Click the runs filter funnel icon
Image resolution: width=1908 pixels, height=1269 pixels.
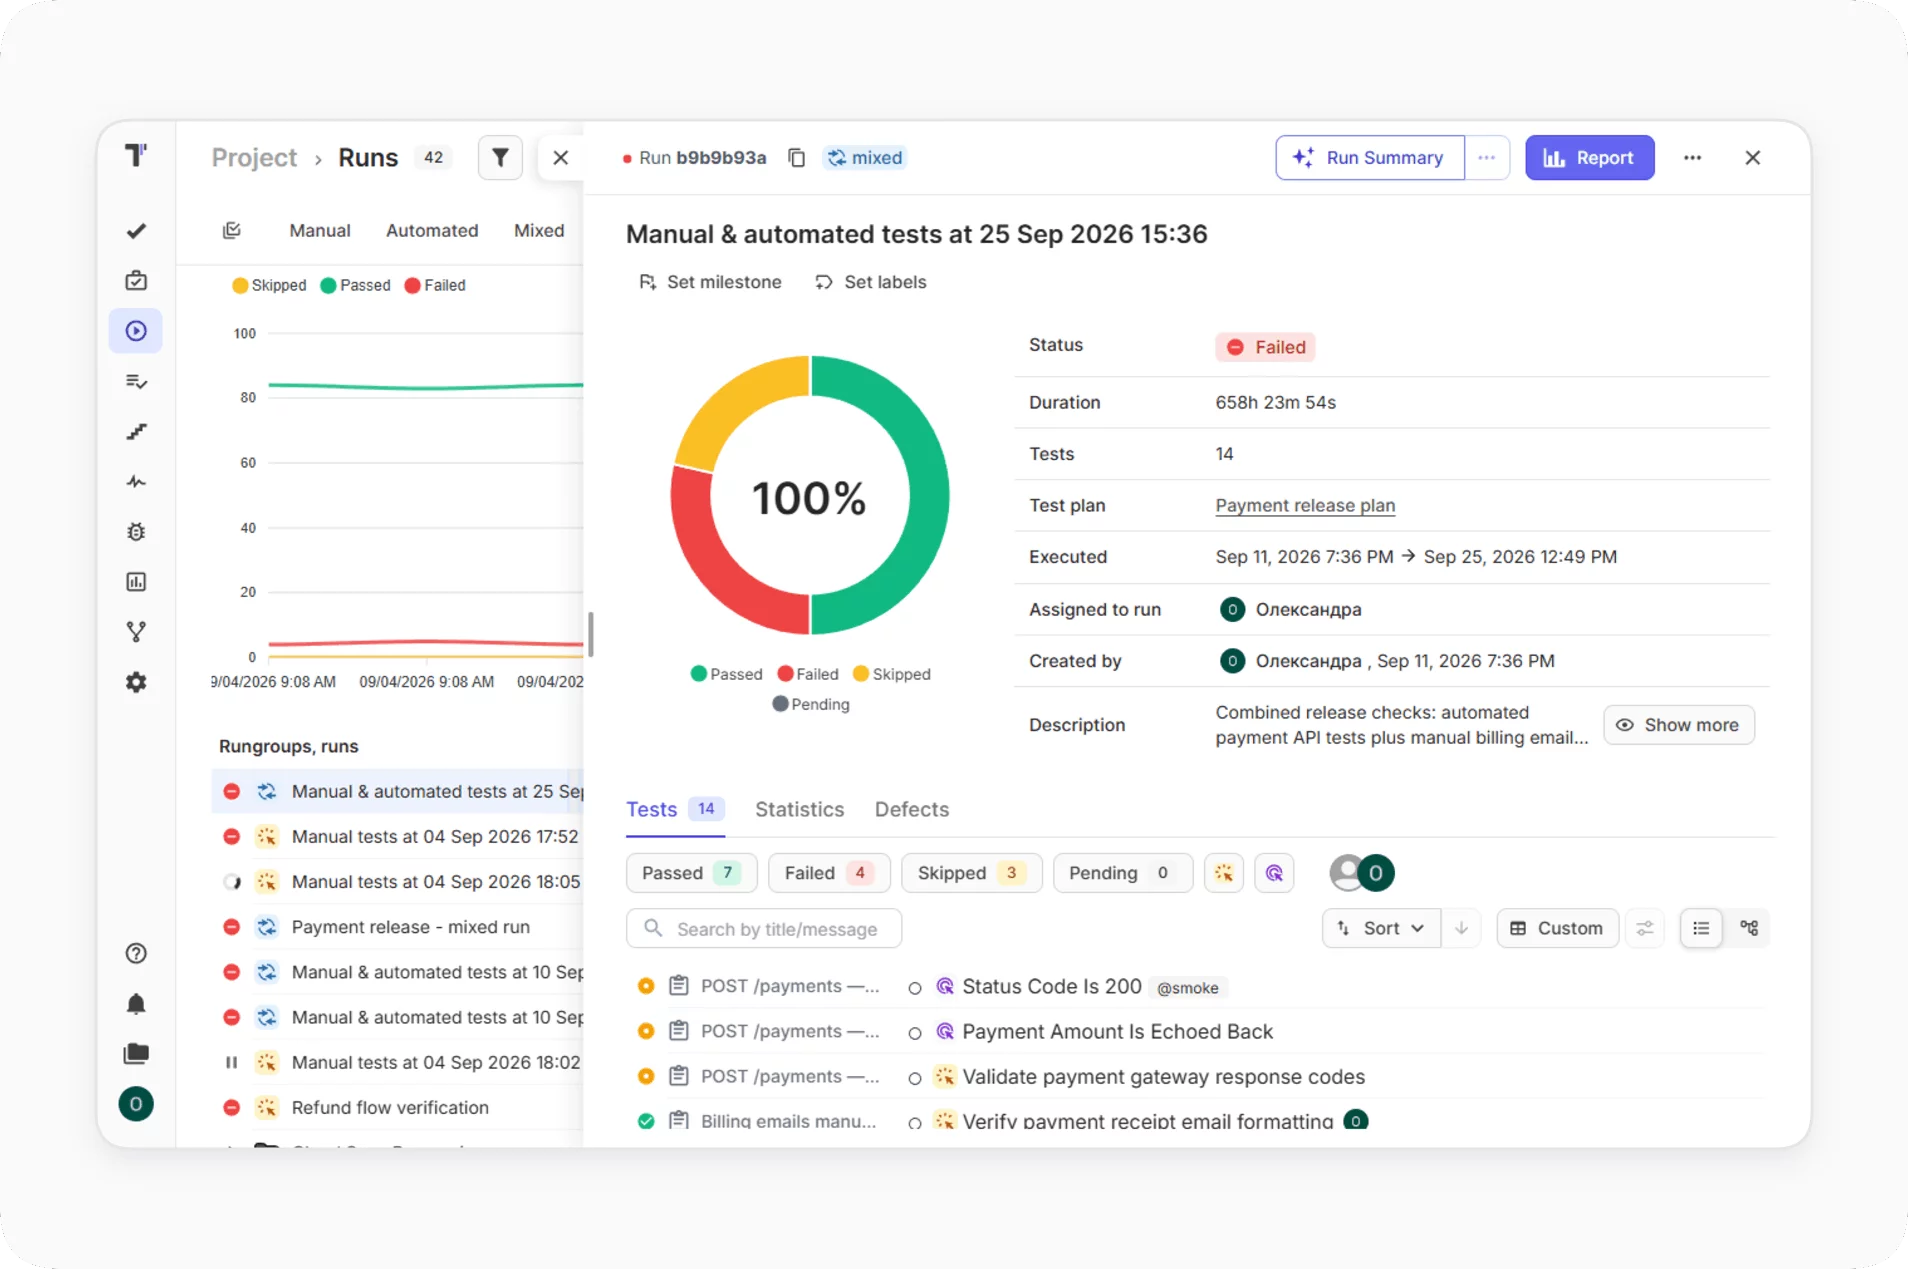point(500,157)
